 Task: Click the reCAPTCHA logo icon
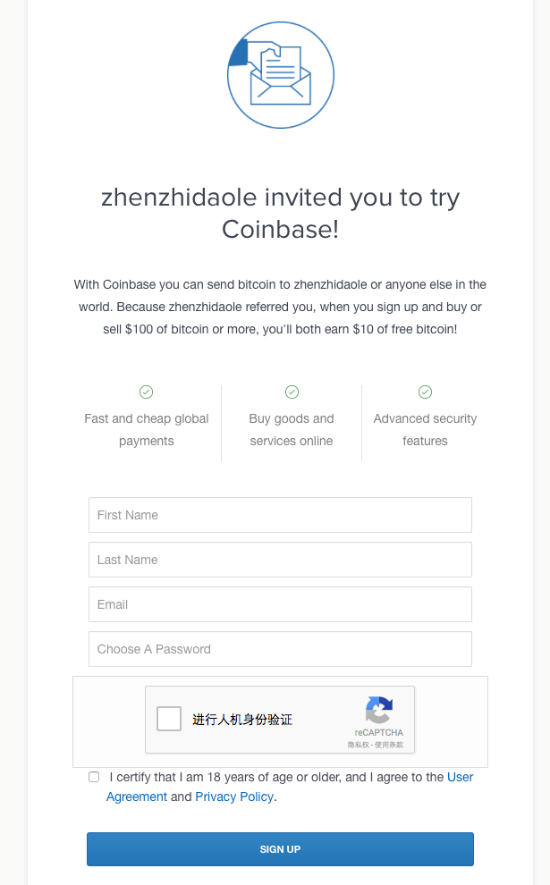[379, 709]
